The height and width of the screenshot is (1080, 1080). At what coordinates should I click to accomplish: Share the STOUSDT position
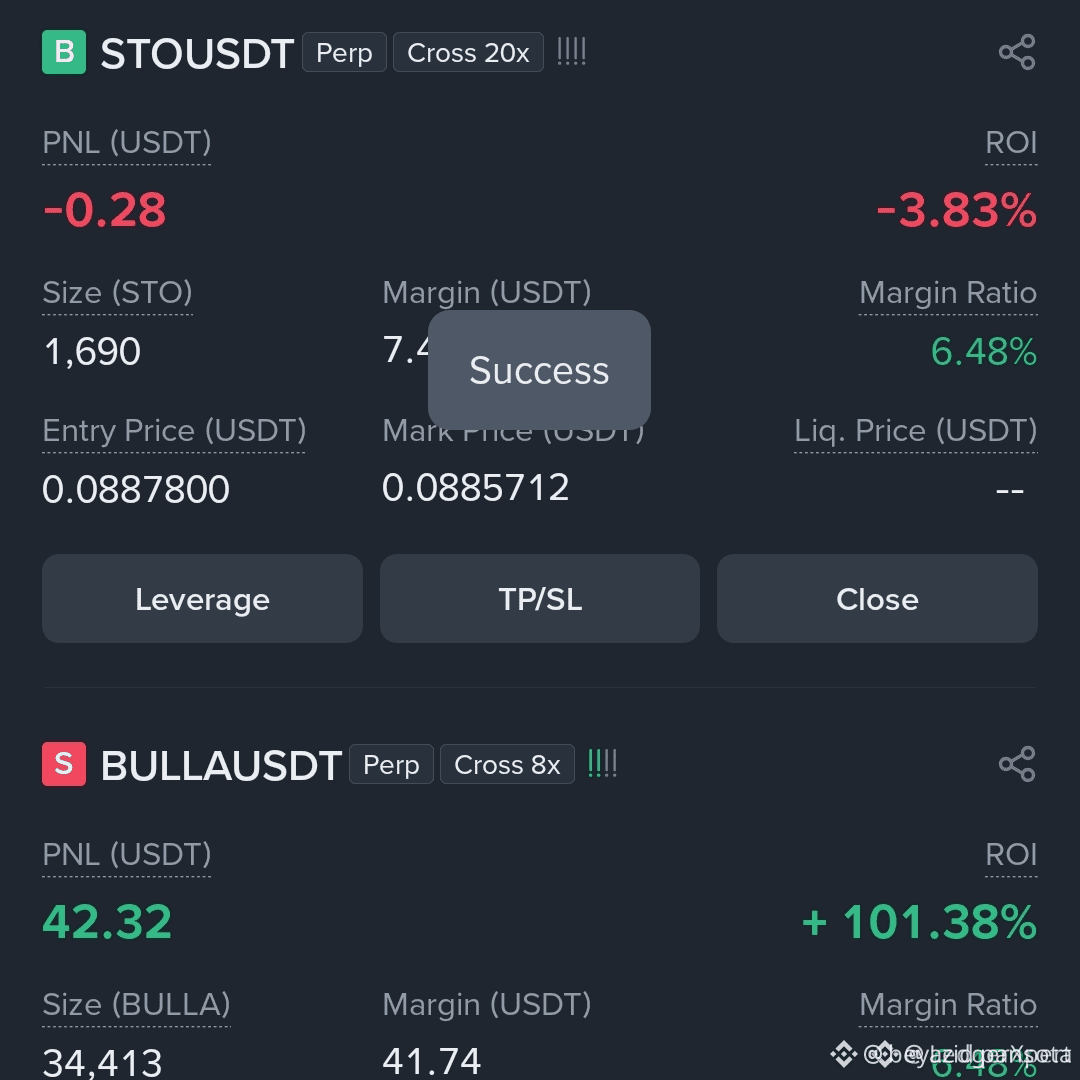point(1017,52)
